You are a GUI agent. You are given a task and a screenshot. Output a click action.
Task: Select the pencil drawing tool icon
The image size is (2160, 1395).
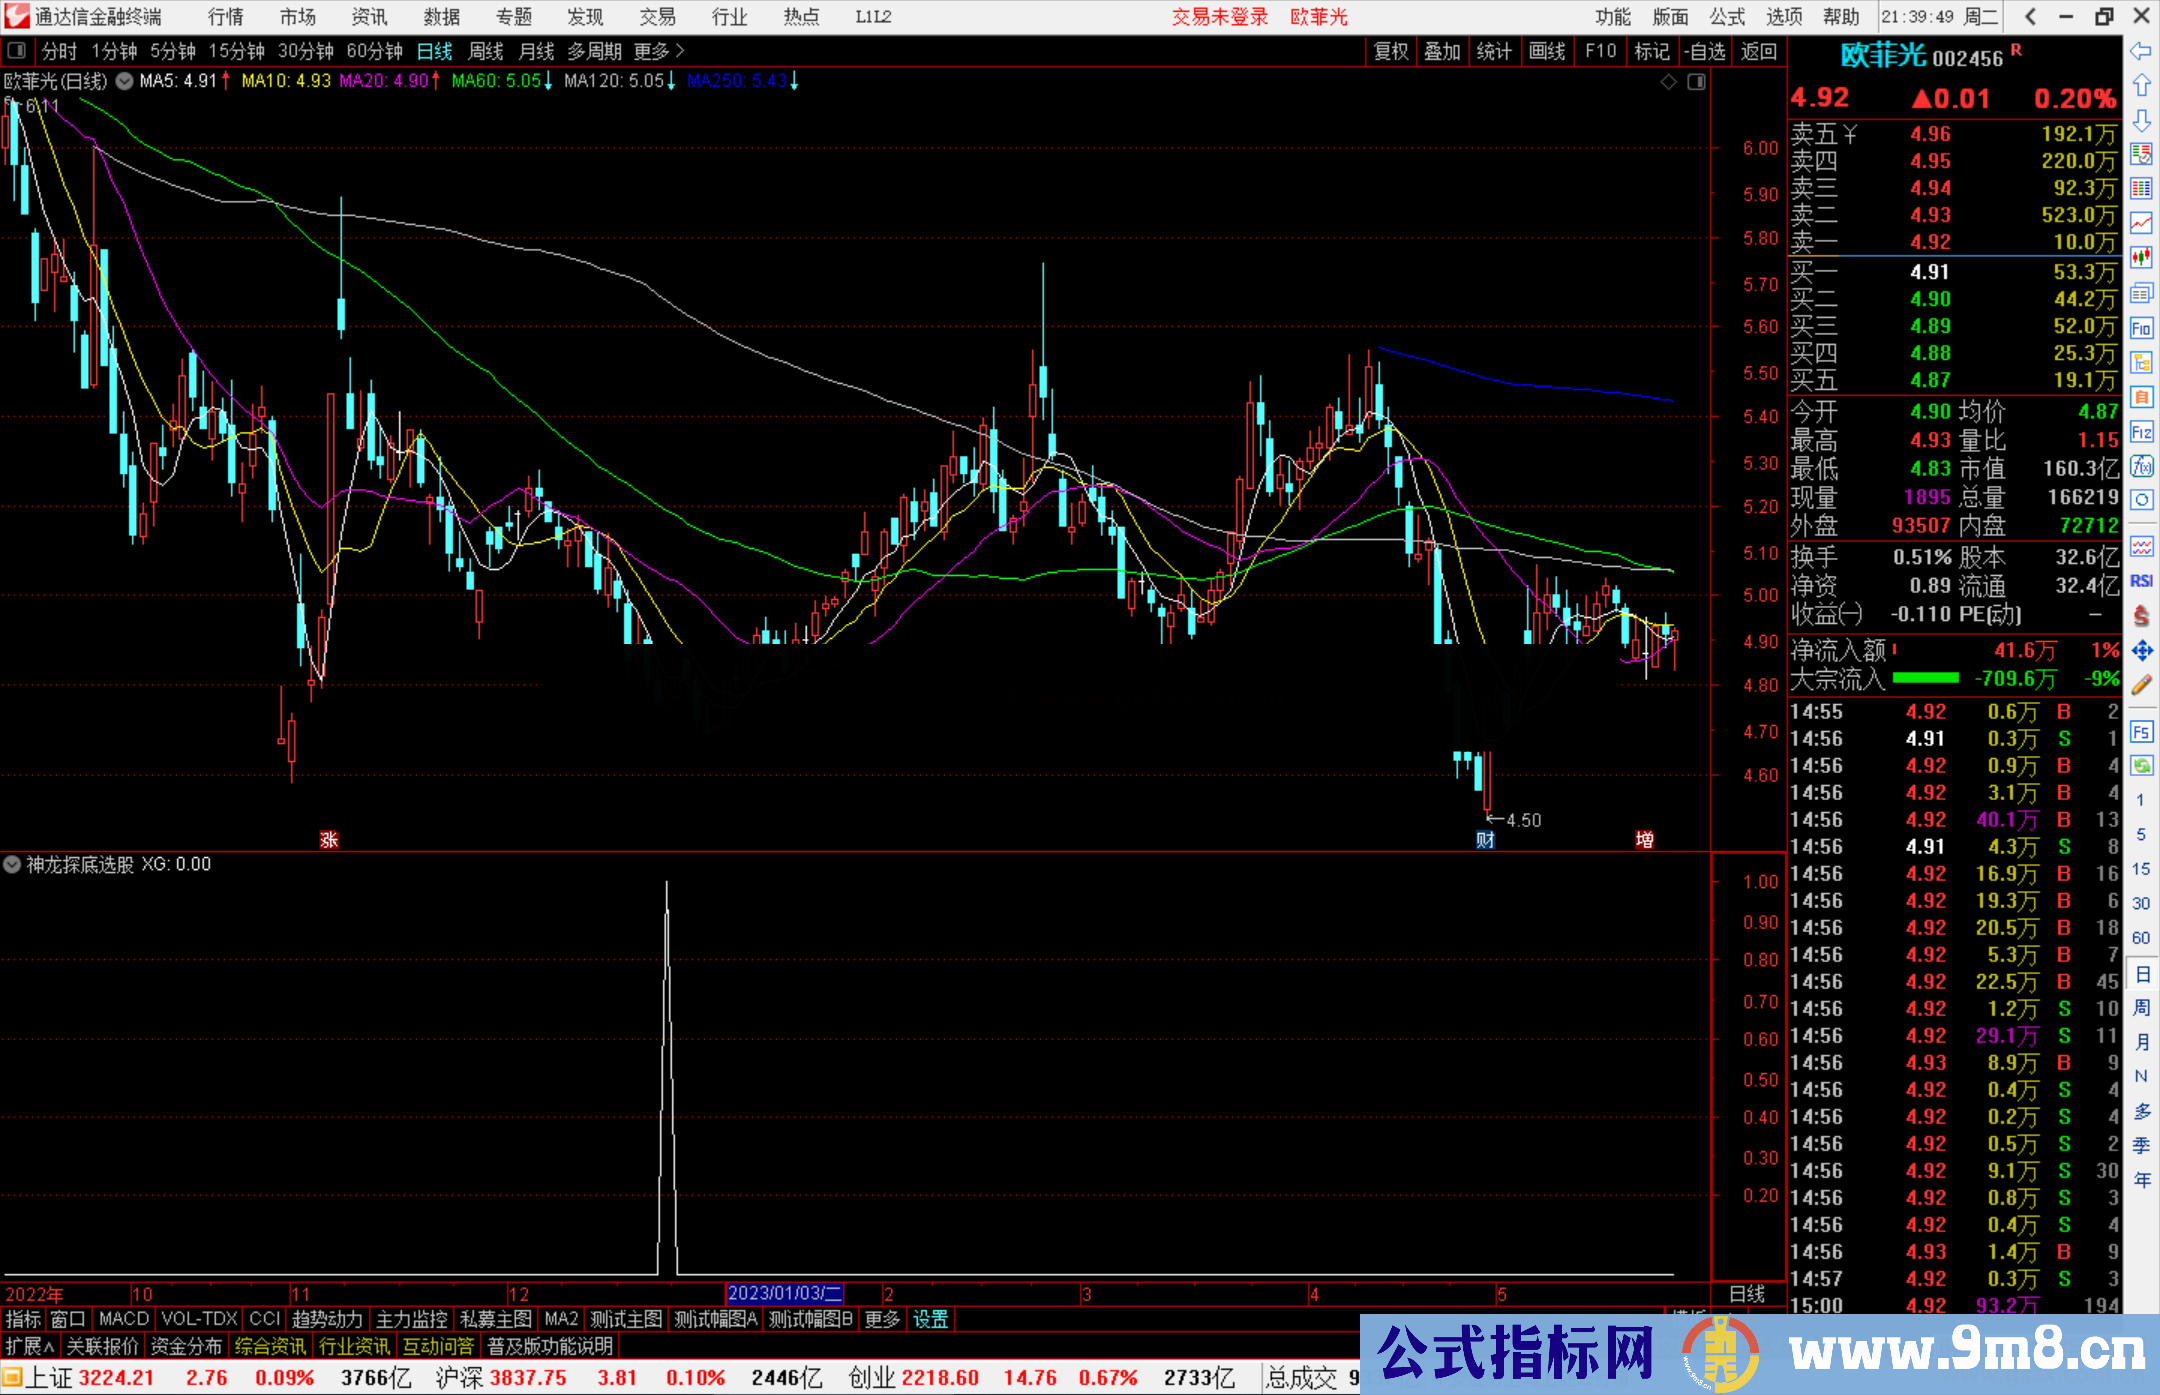pyautogui.click(x=2141, y=685)
